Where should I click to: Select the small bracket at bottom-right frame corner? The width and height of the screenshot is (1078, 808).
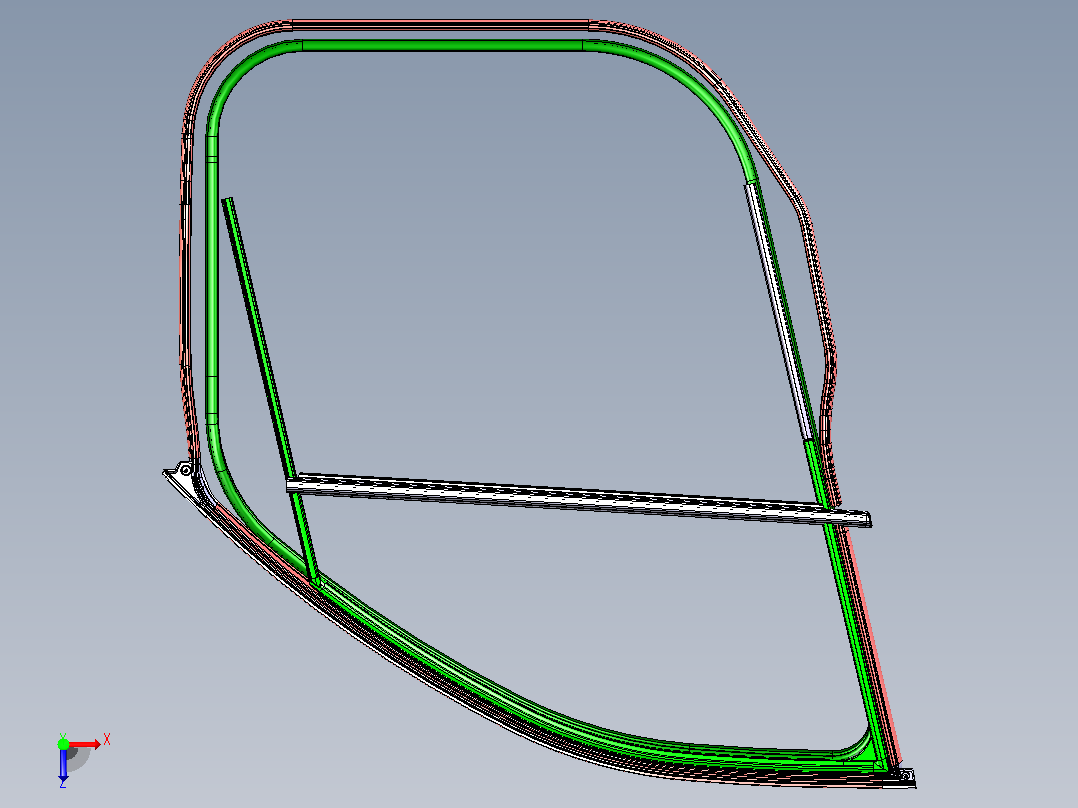pyautogui.click(x=906, y=777)
